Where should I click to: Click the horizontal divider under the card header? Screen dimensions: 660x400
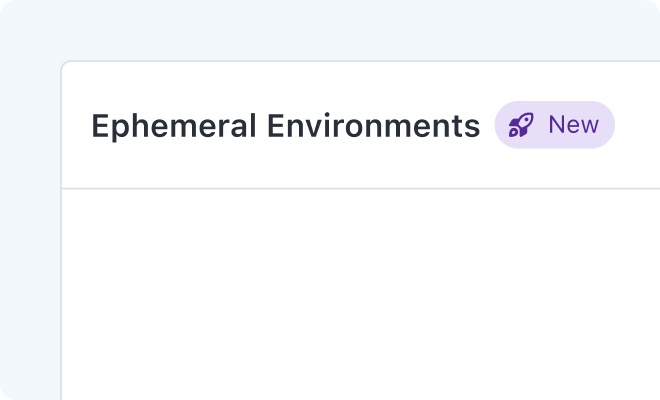point(361,189)
